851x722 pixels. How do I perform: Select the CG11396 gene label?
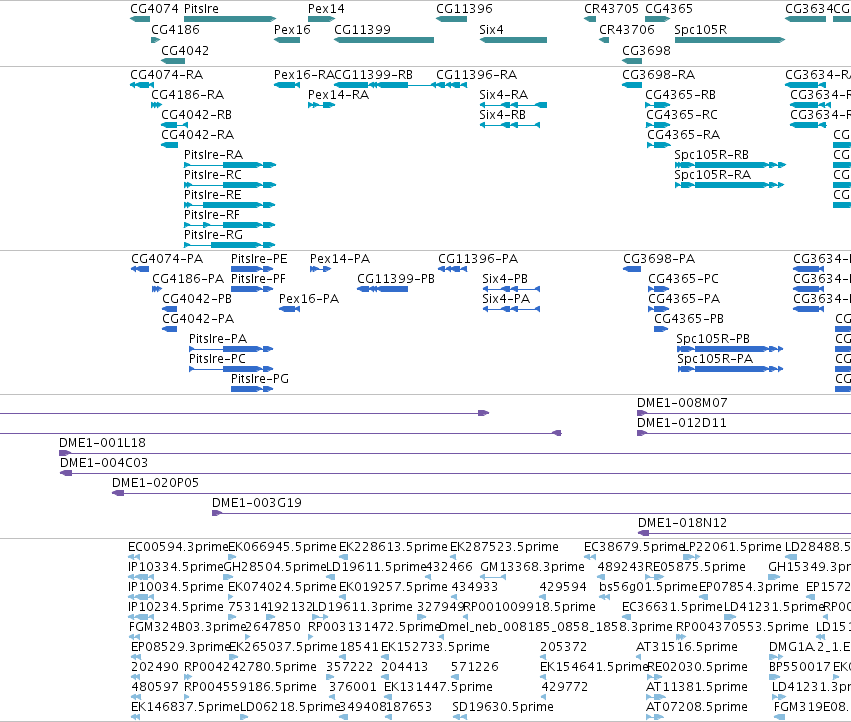click(x=464, y=9)
